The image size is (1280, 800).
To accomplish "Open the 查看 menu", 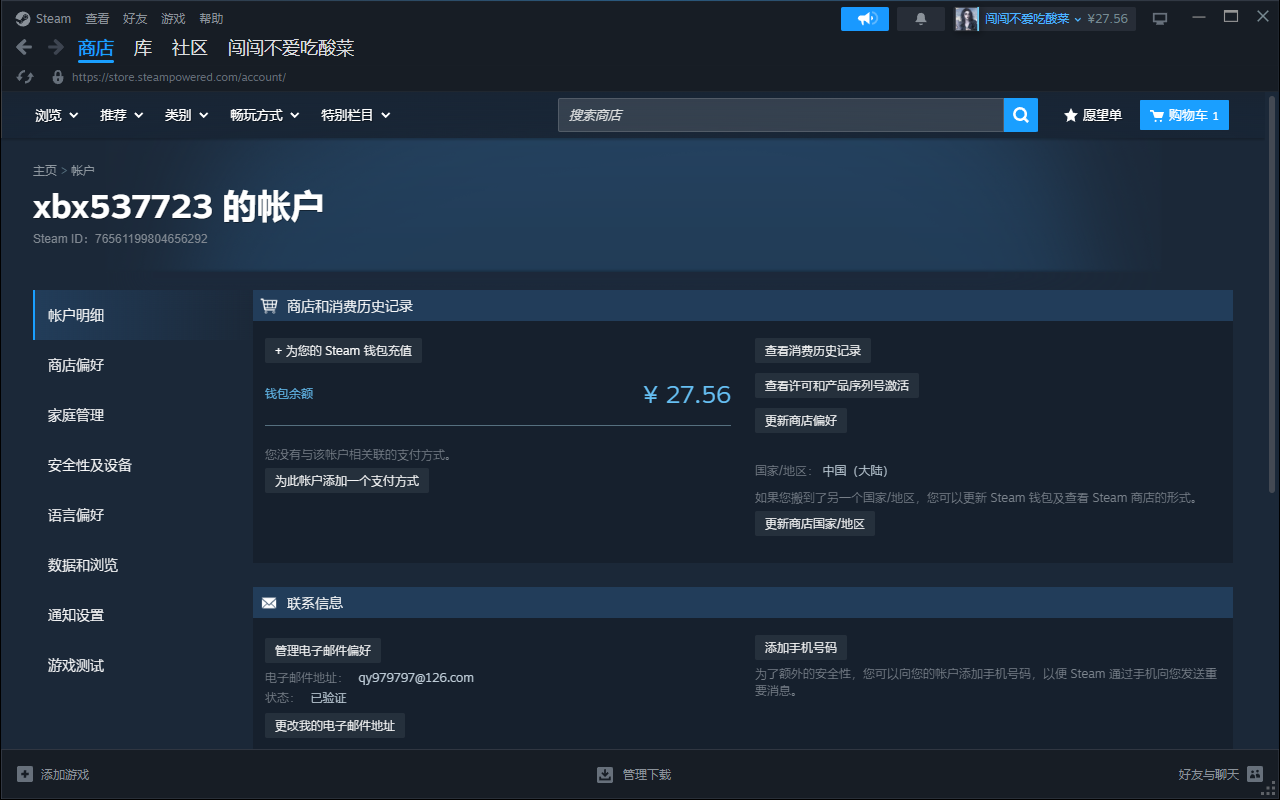I will [x=97, y=19].
